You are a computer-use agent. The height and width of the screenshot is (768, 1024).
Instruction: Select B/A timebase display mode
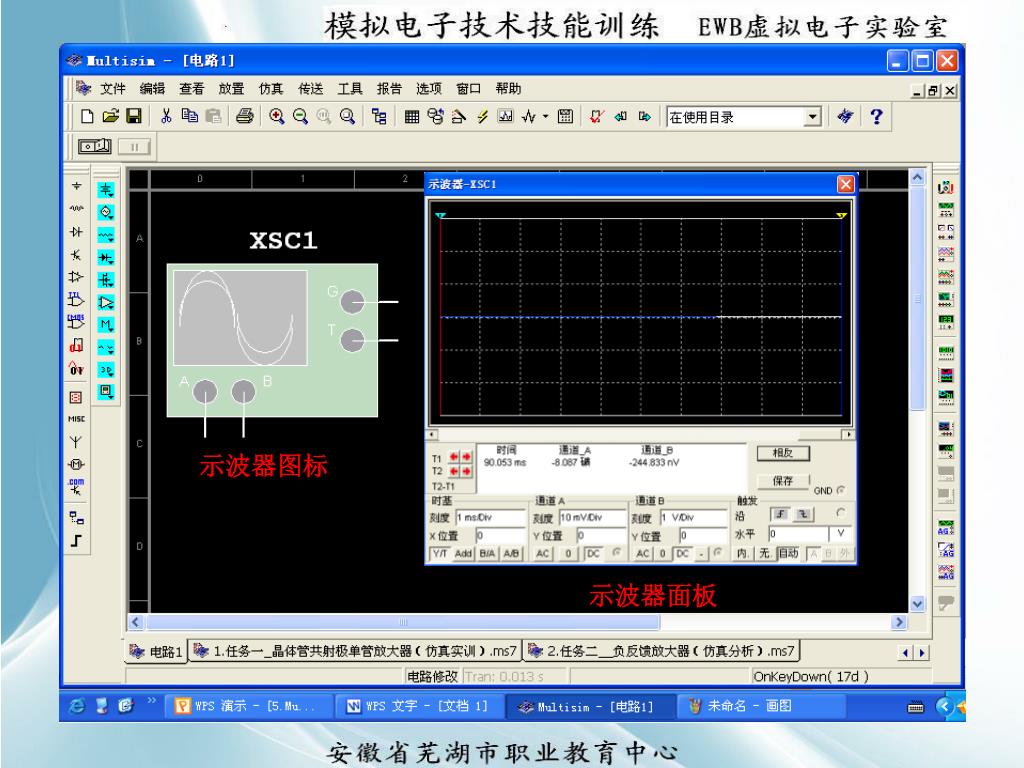pyautogui.click(x=487, y=553)
